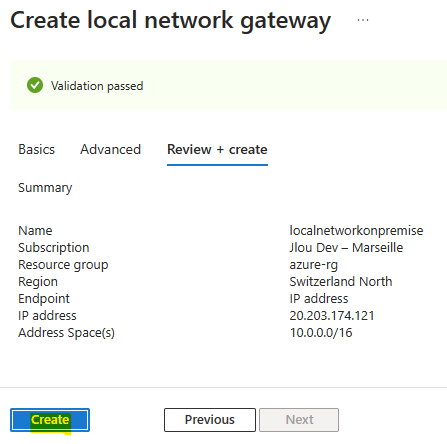Viewport: 447px width, 444px height.
Task: Open the ellipsis more options menu
Action: coord(363,20)
